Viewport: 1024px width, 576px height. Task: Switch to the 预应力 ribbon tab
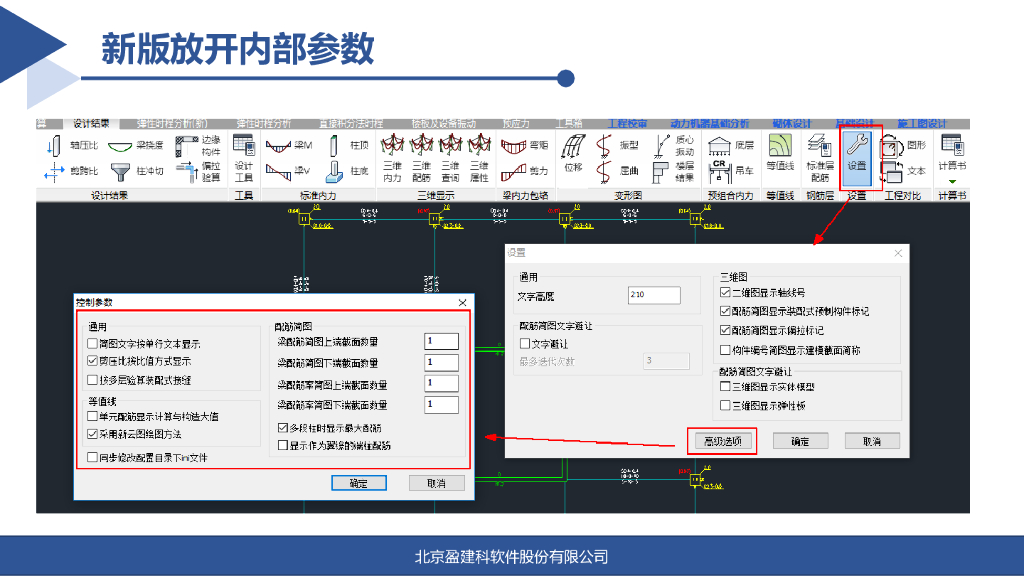coord(516,123)
